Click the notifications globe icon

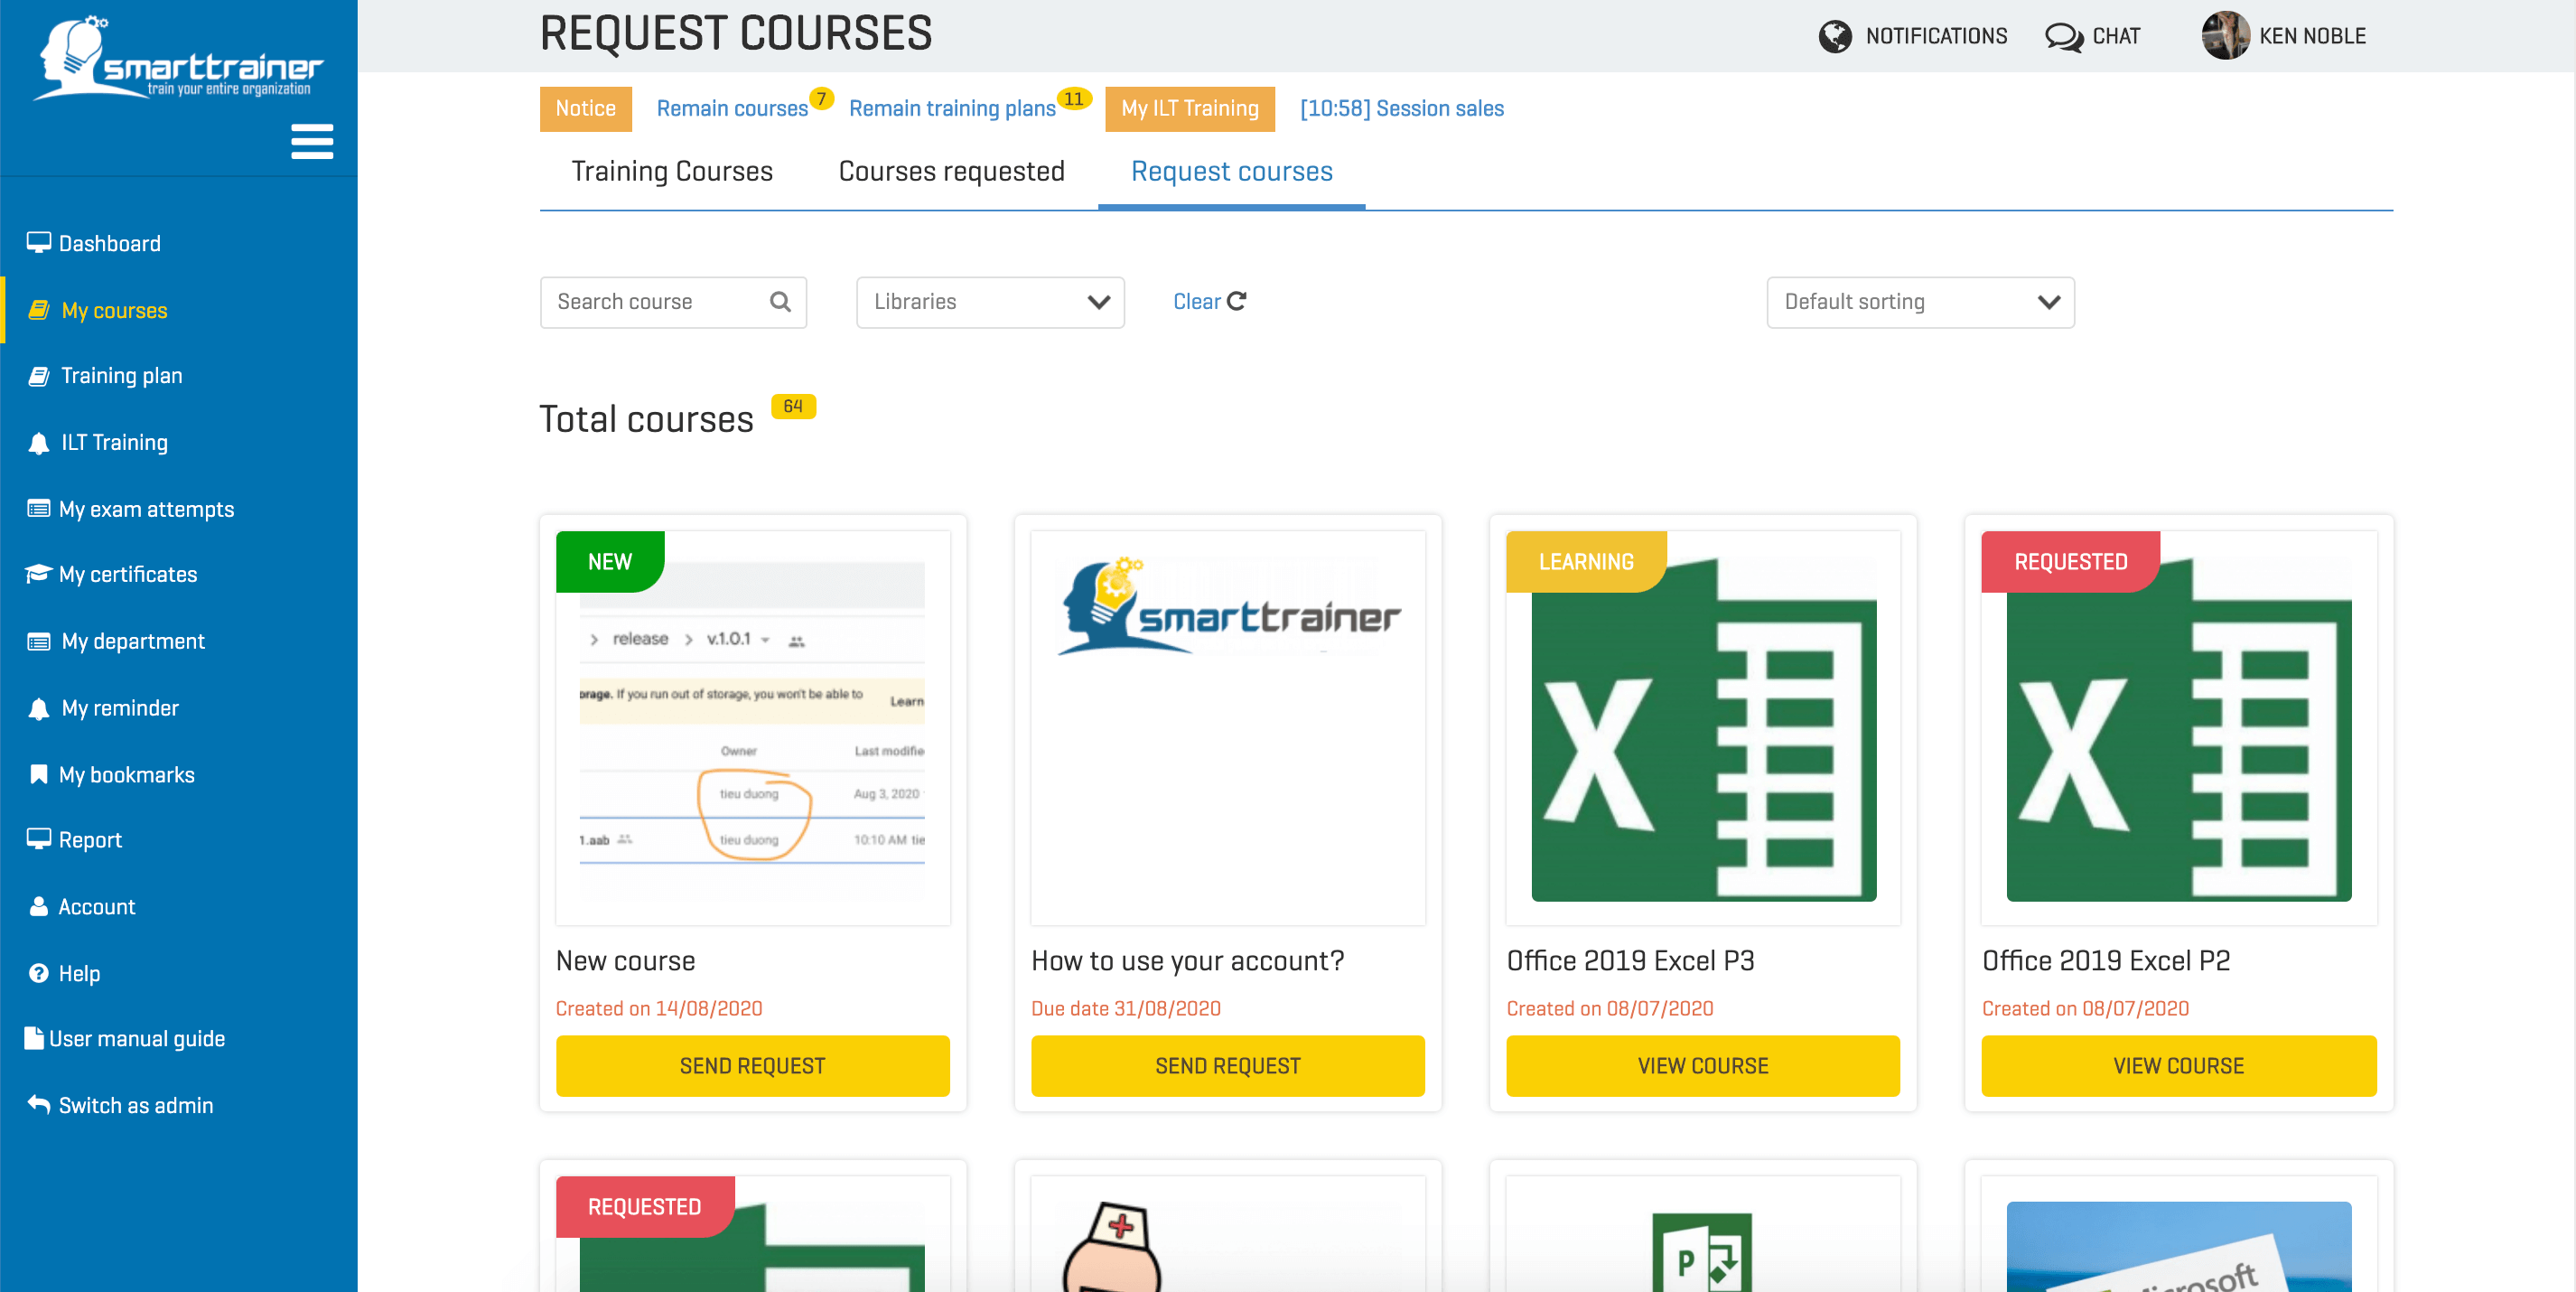1835,36
